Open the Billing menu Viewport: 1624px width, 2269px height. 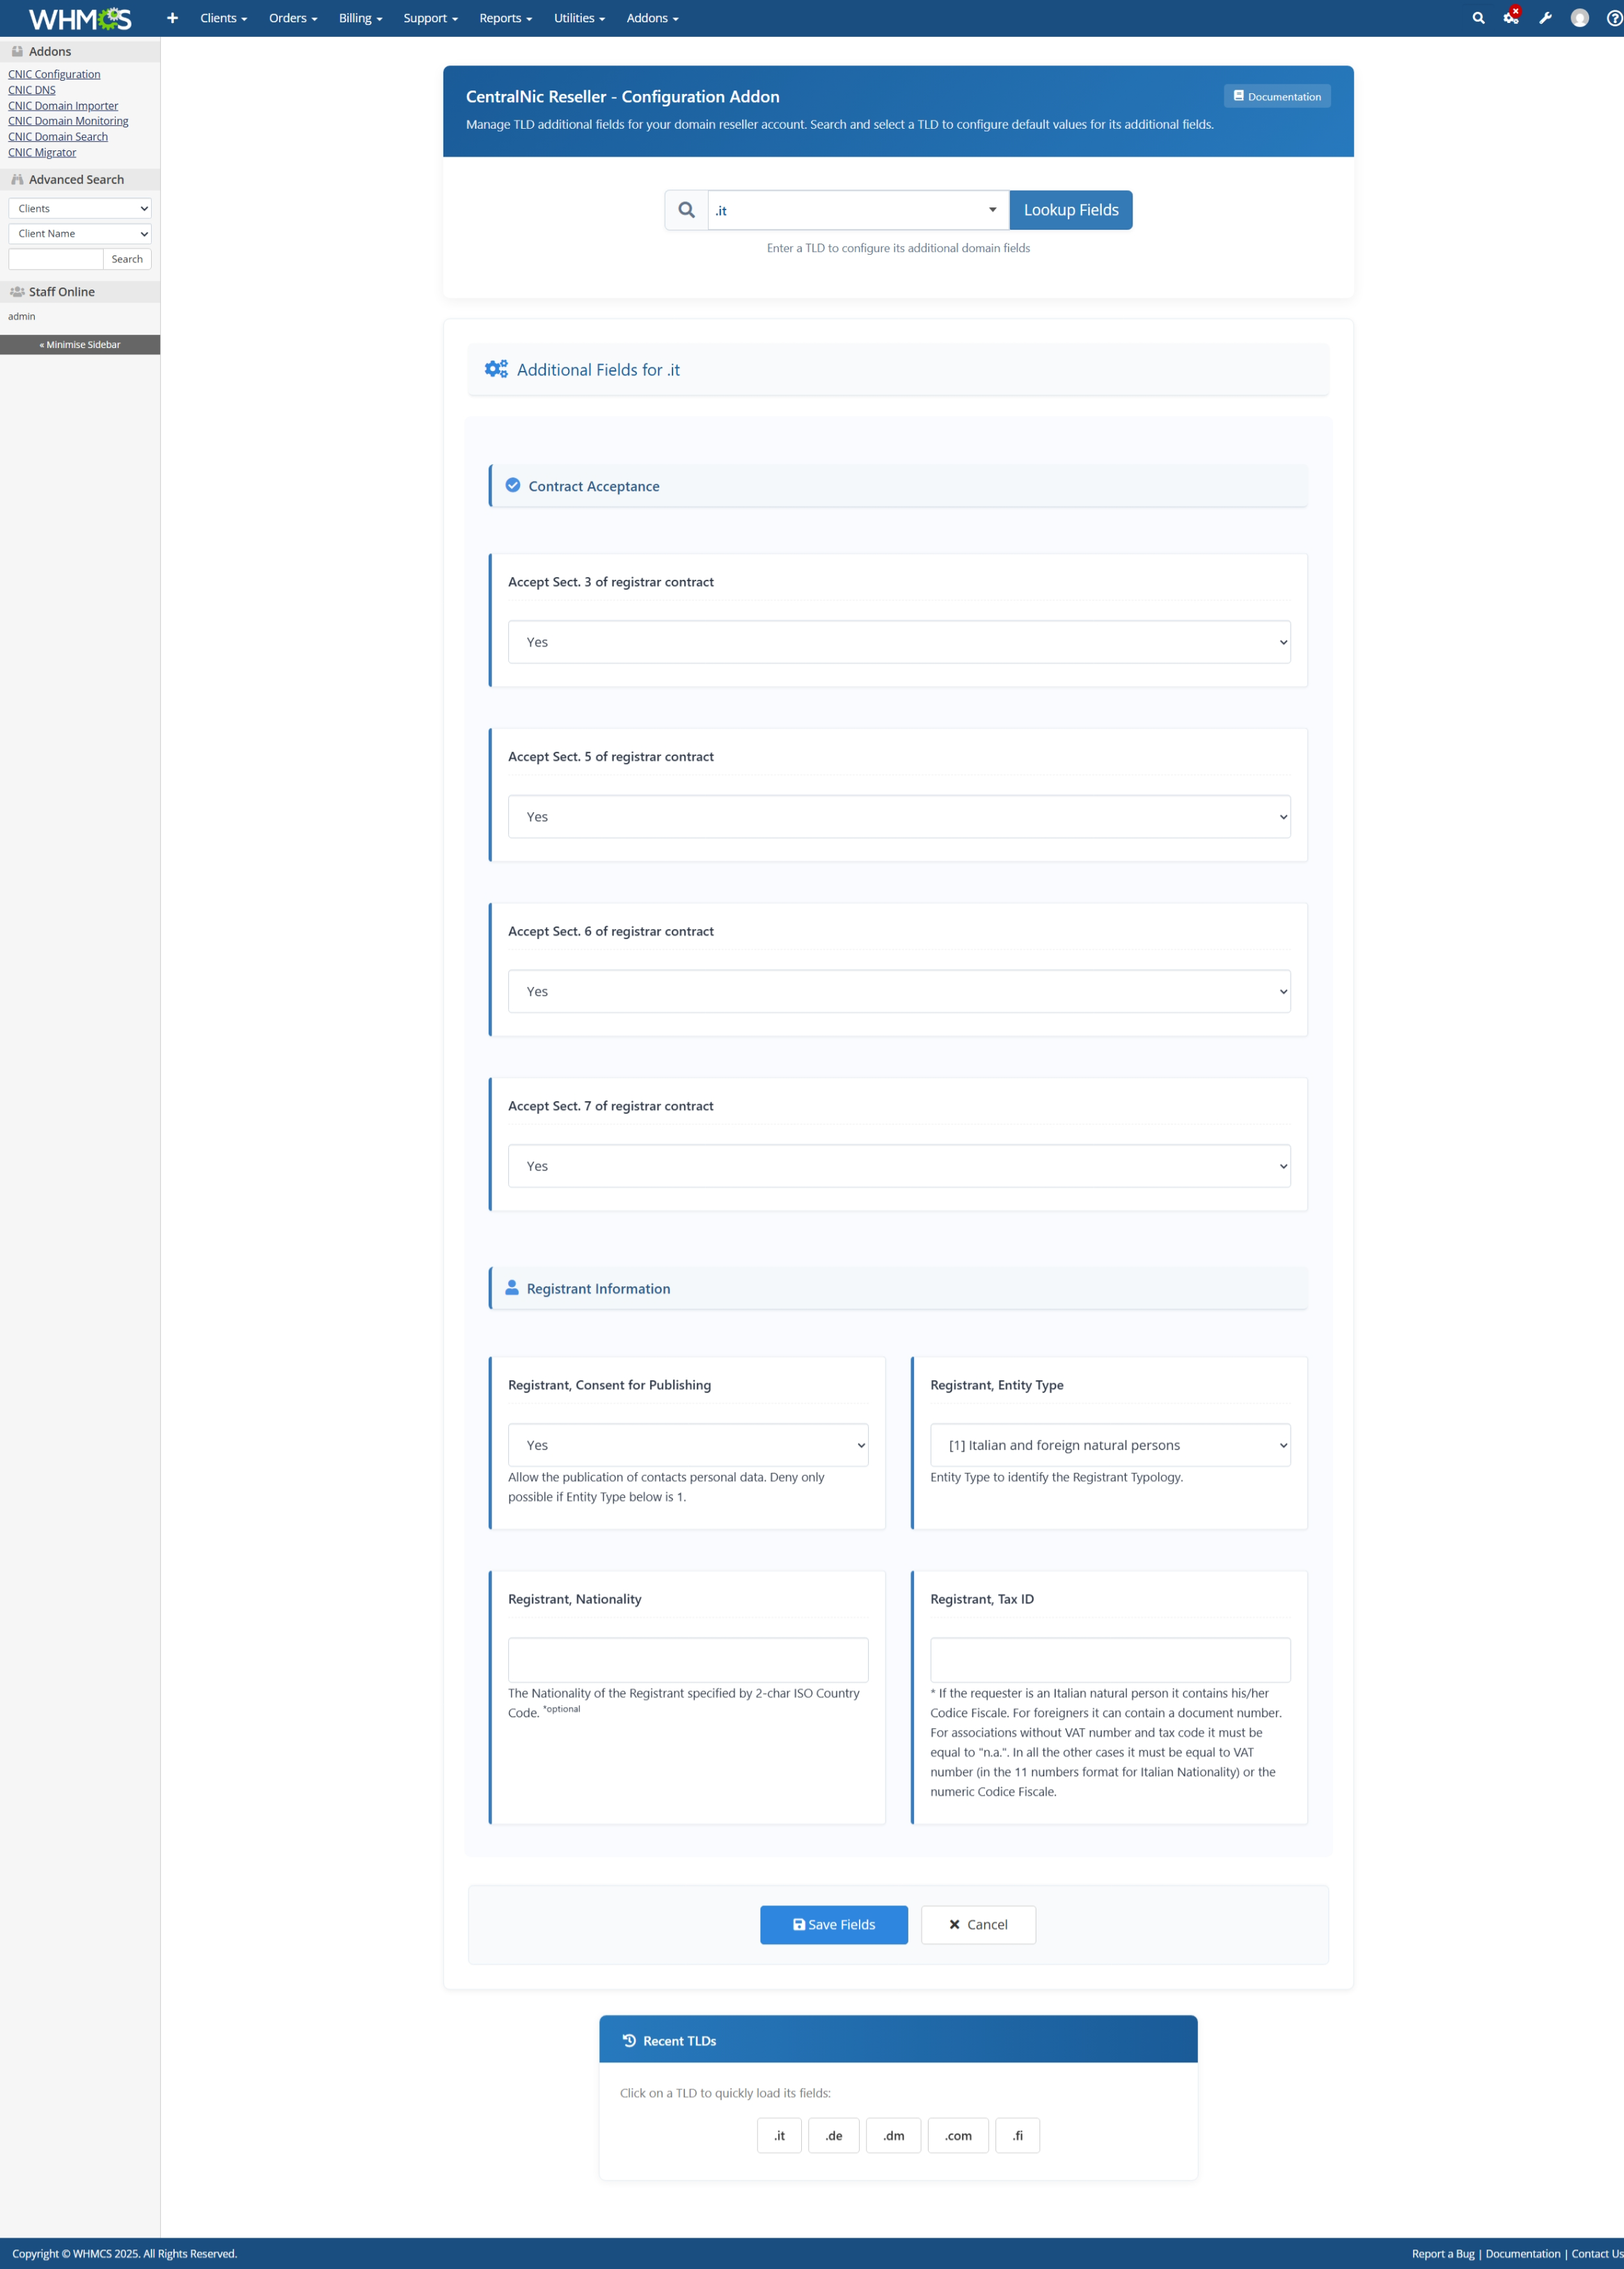(x=360, y=18)
